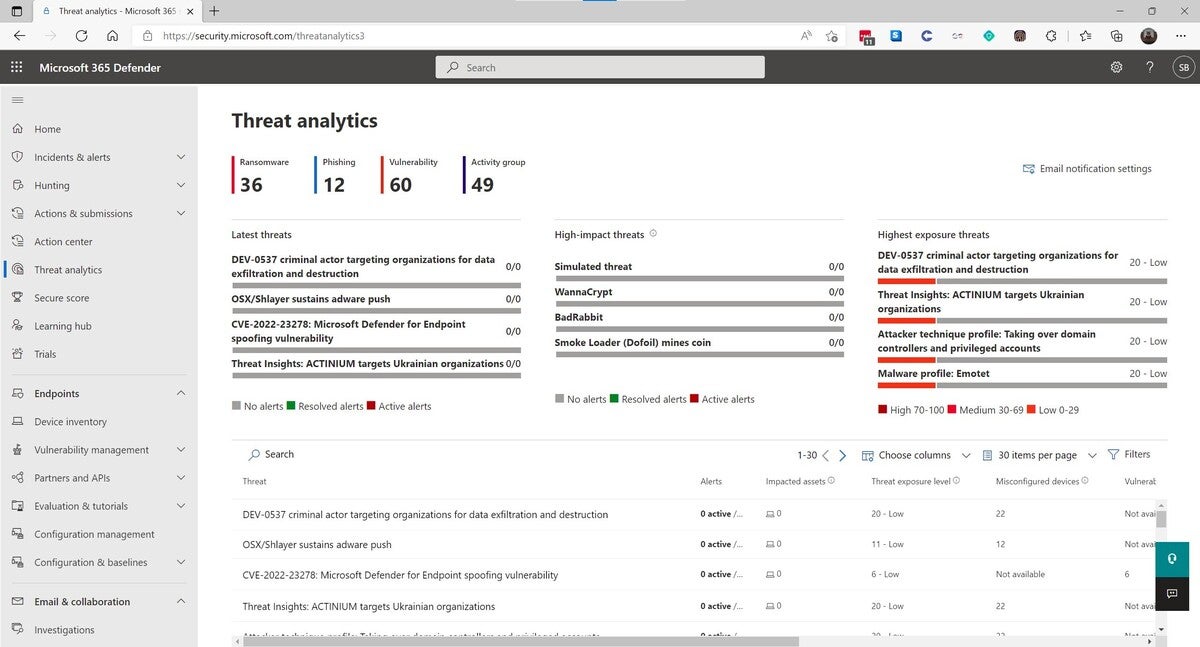Click the Investigations sidebar icon
1200x647 pixels.
(17, 630)
